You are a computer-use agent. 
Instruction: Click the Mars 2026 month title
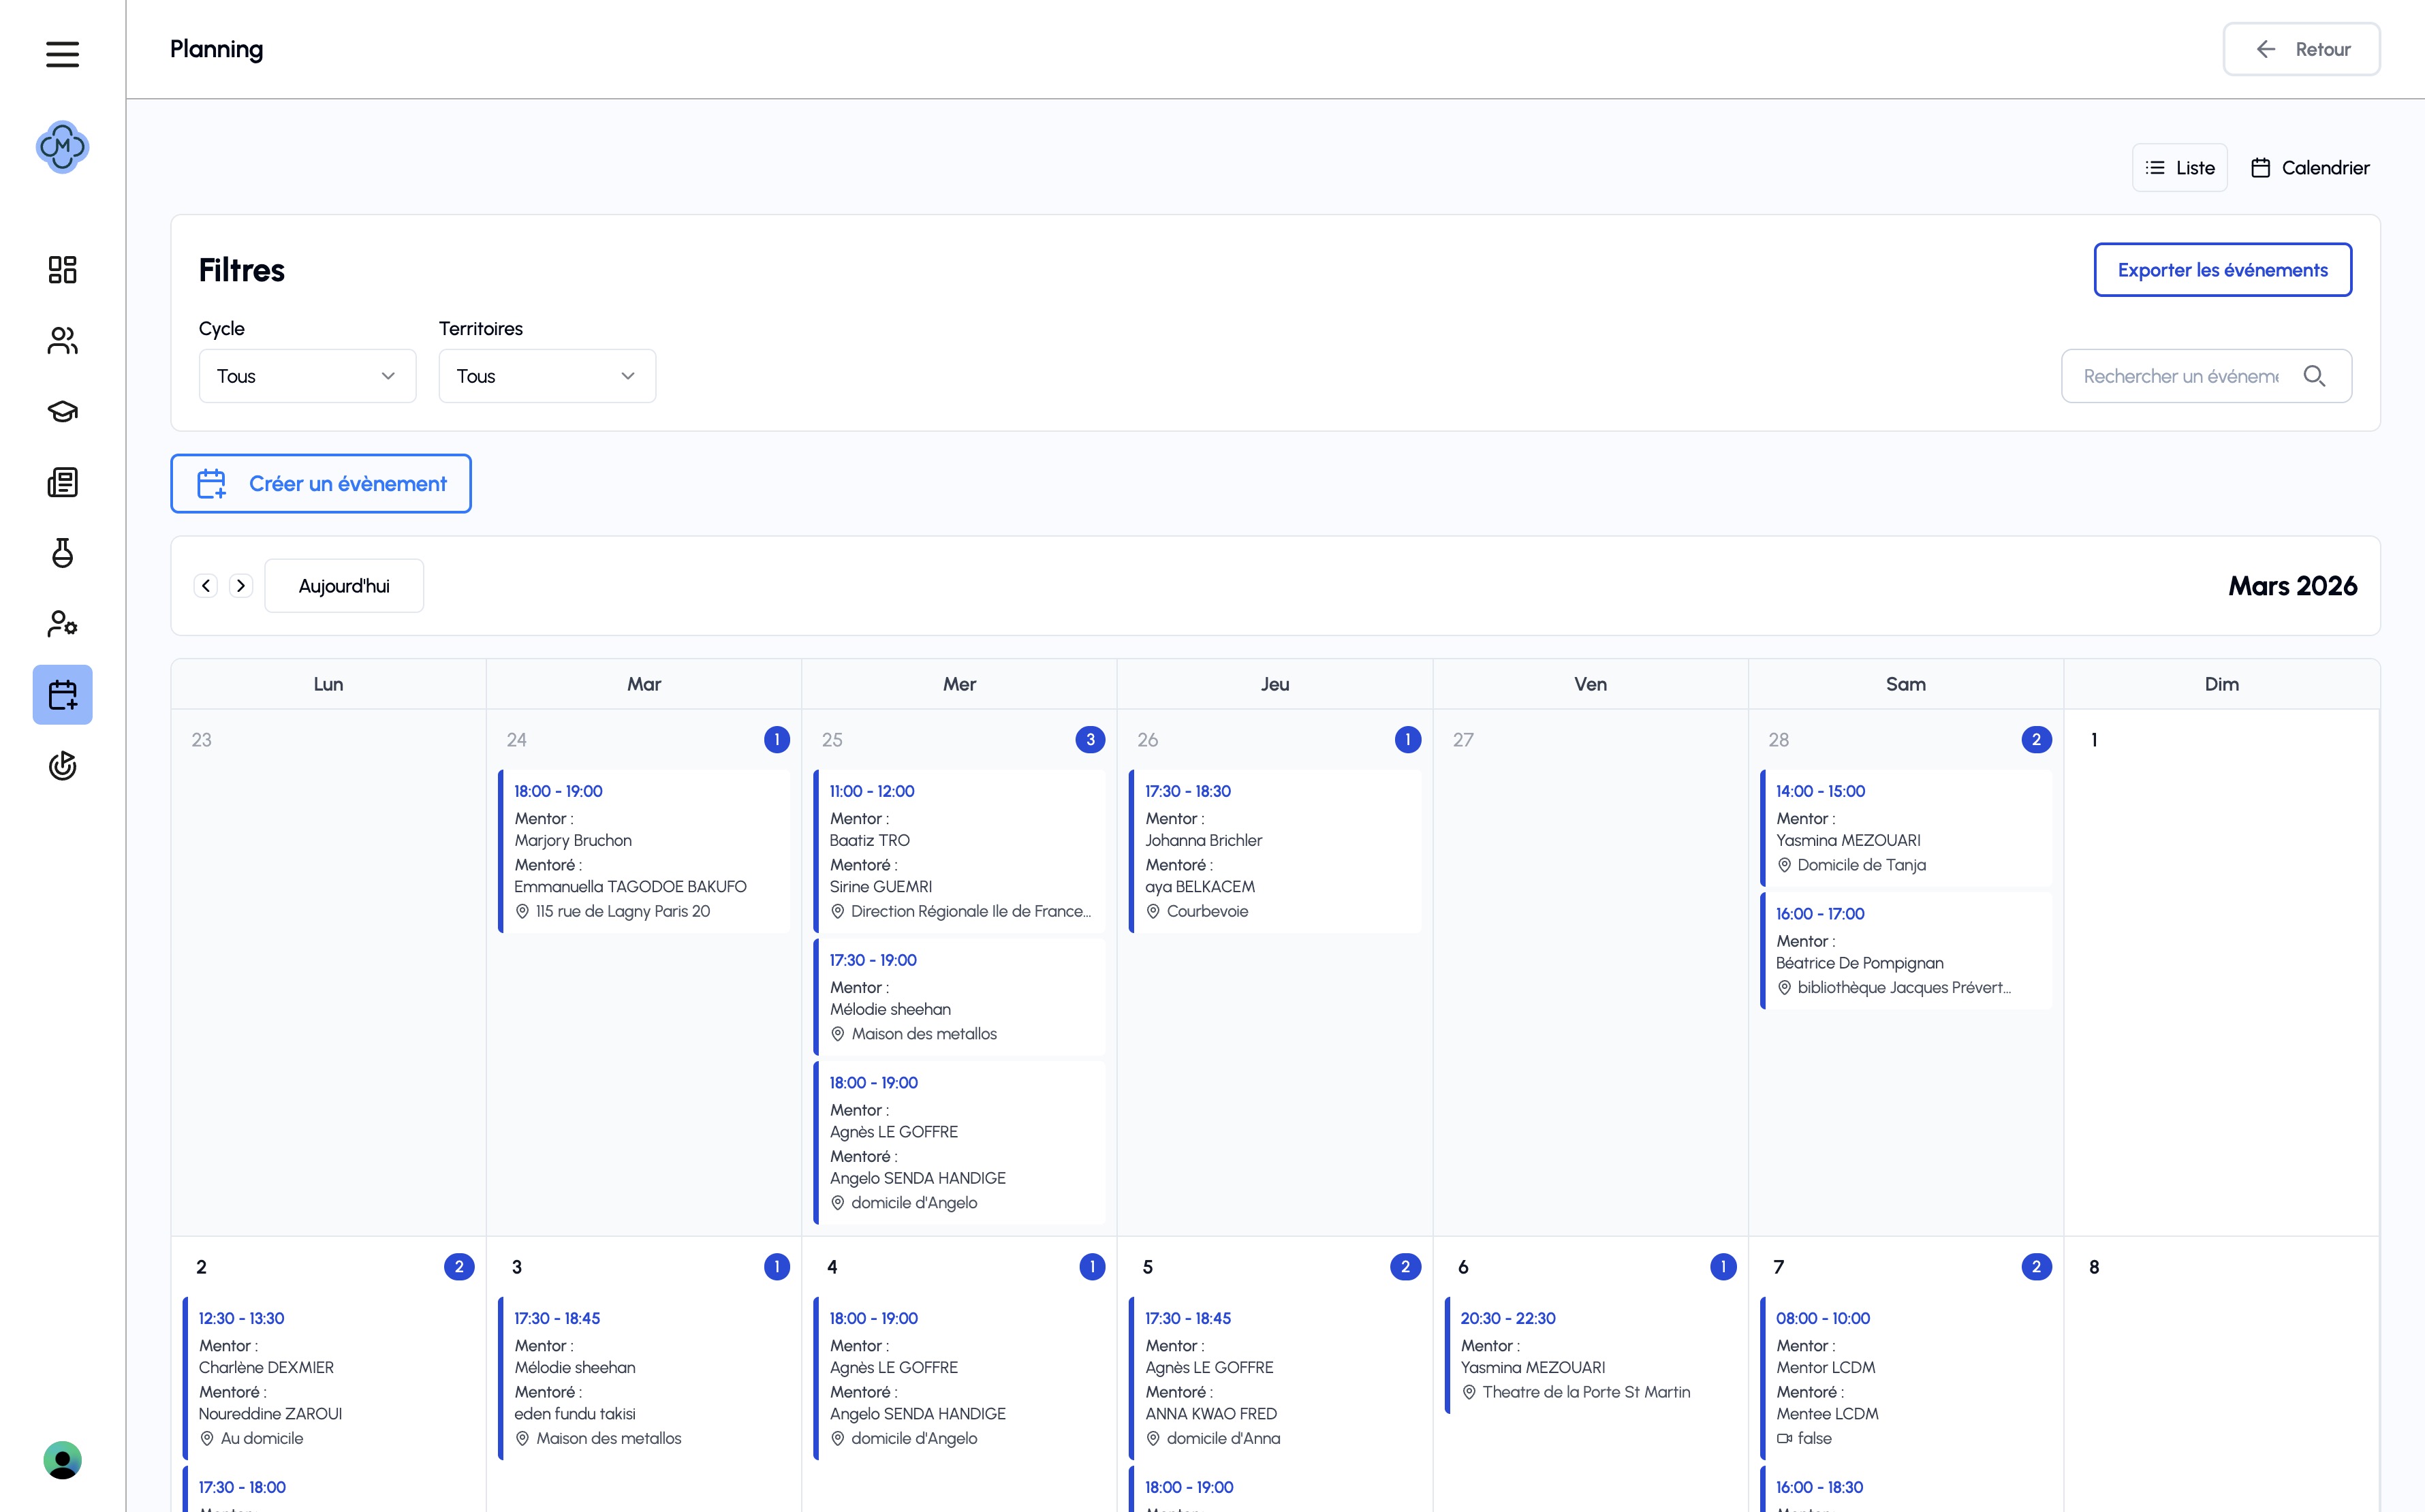(x=2292, y=586)
